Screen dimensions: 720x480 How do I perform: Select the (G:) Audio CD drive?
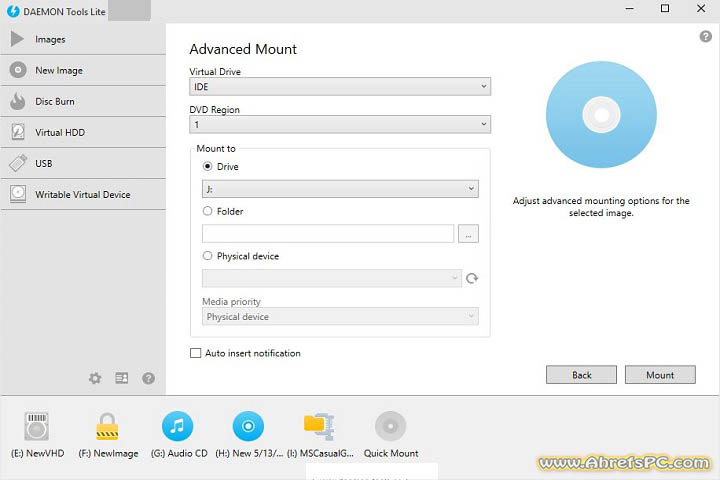pyautogui.click(x=178, y=426)
